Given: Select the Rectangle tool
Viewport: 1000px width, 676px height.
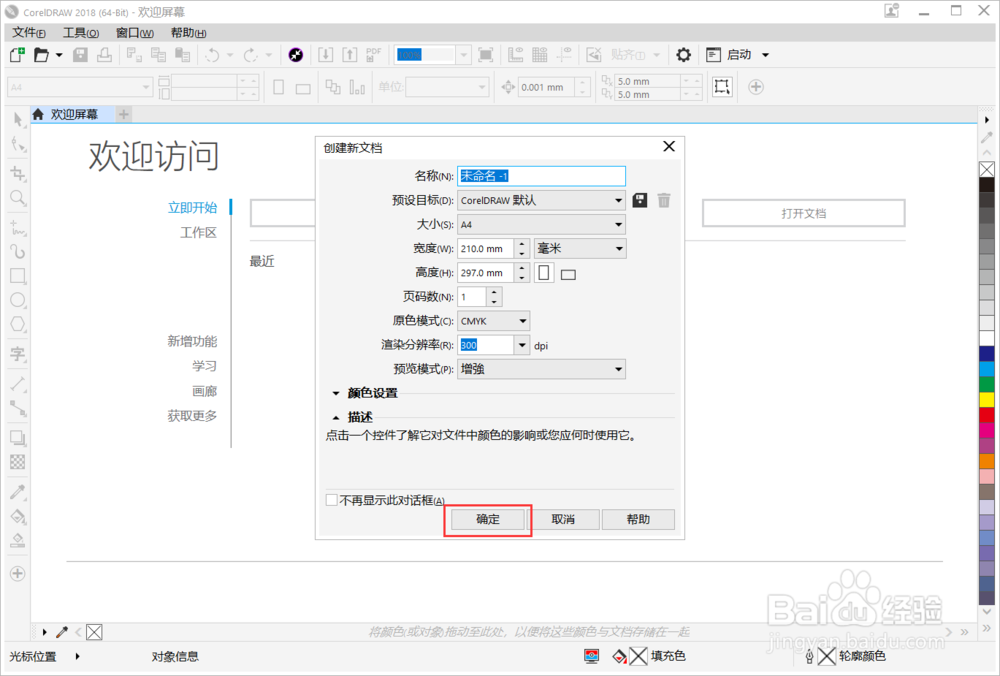Looking at the screenshot, I should click(x=18, y=276).
